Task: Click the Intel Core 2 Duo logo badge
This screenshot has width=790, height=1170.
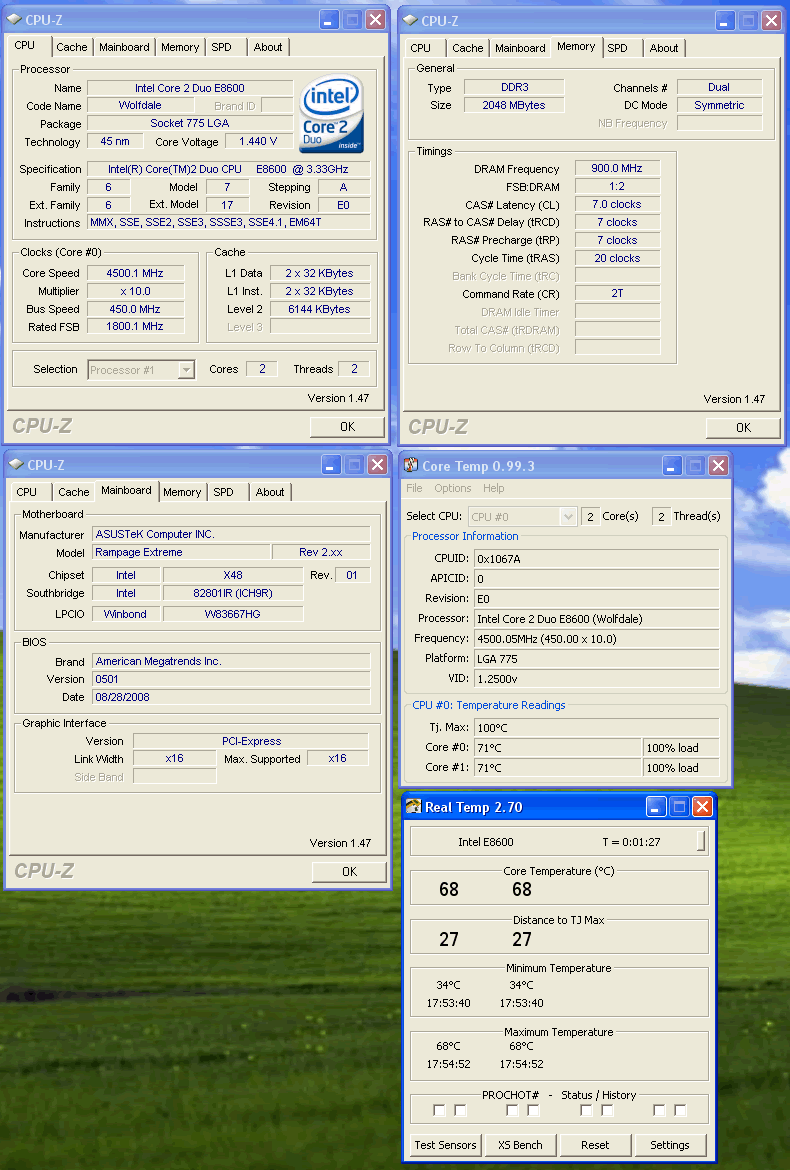Action: [x=331, y=113]
